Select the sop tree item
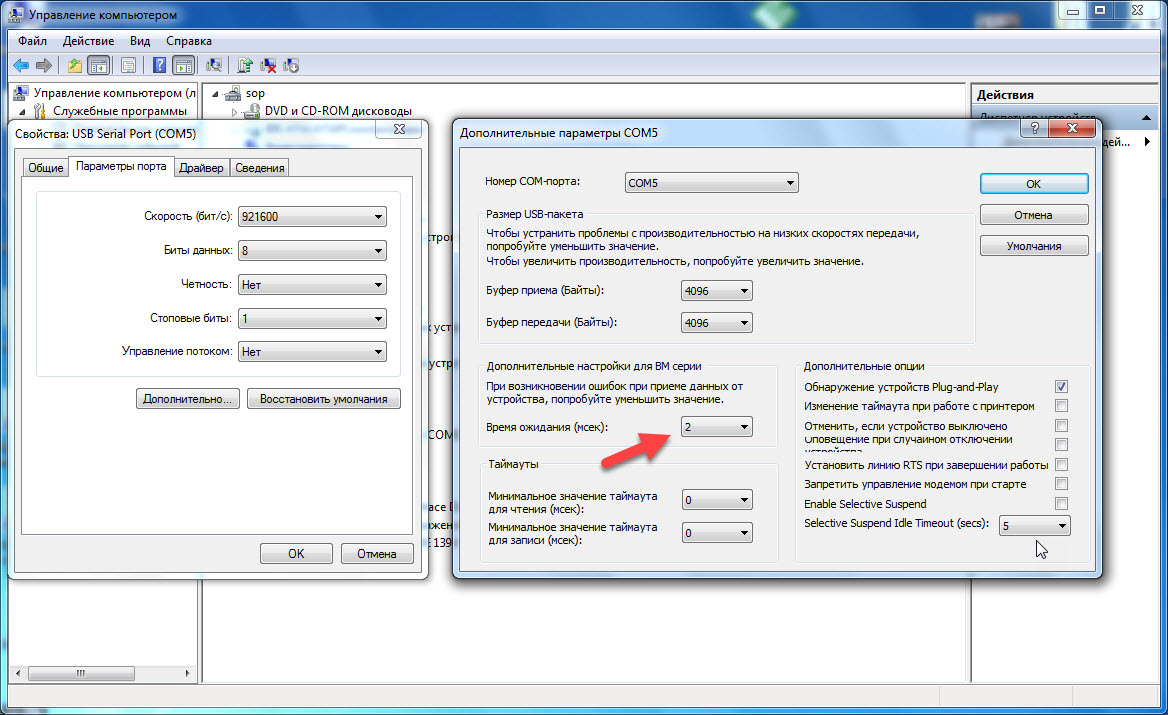The width and height of the screenshot is (1168, 715). [256, 93]
